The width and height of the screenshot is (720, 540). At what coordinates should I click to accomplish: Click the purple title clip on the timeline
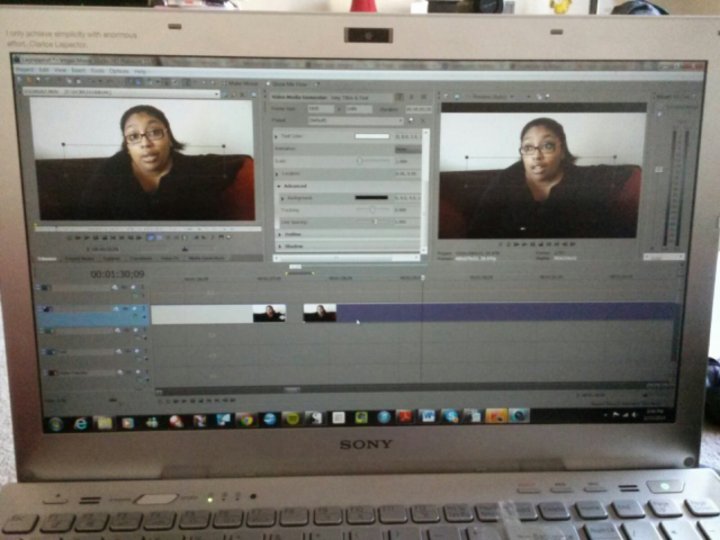pyautogui.click(x=500, y=312)
